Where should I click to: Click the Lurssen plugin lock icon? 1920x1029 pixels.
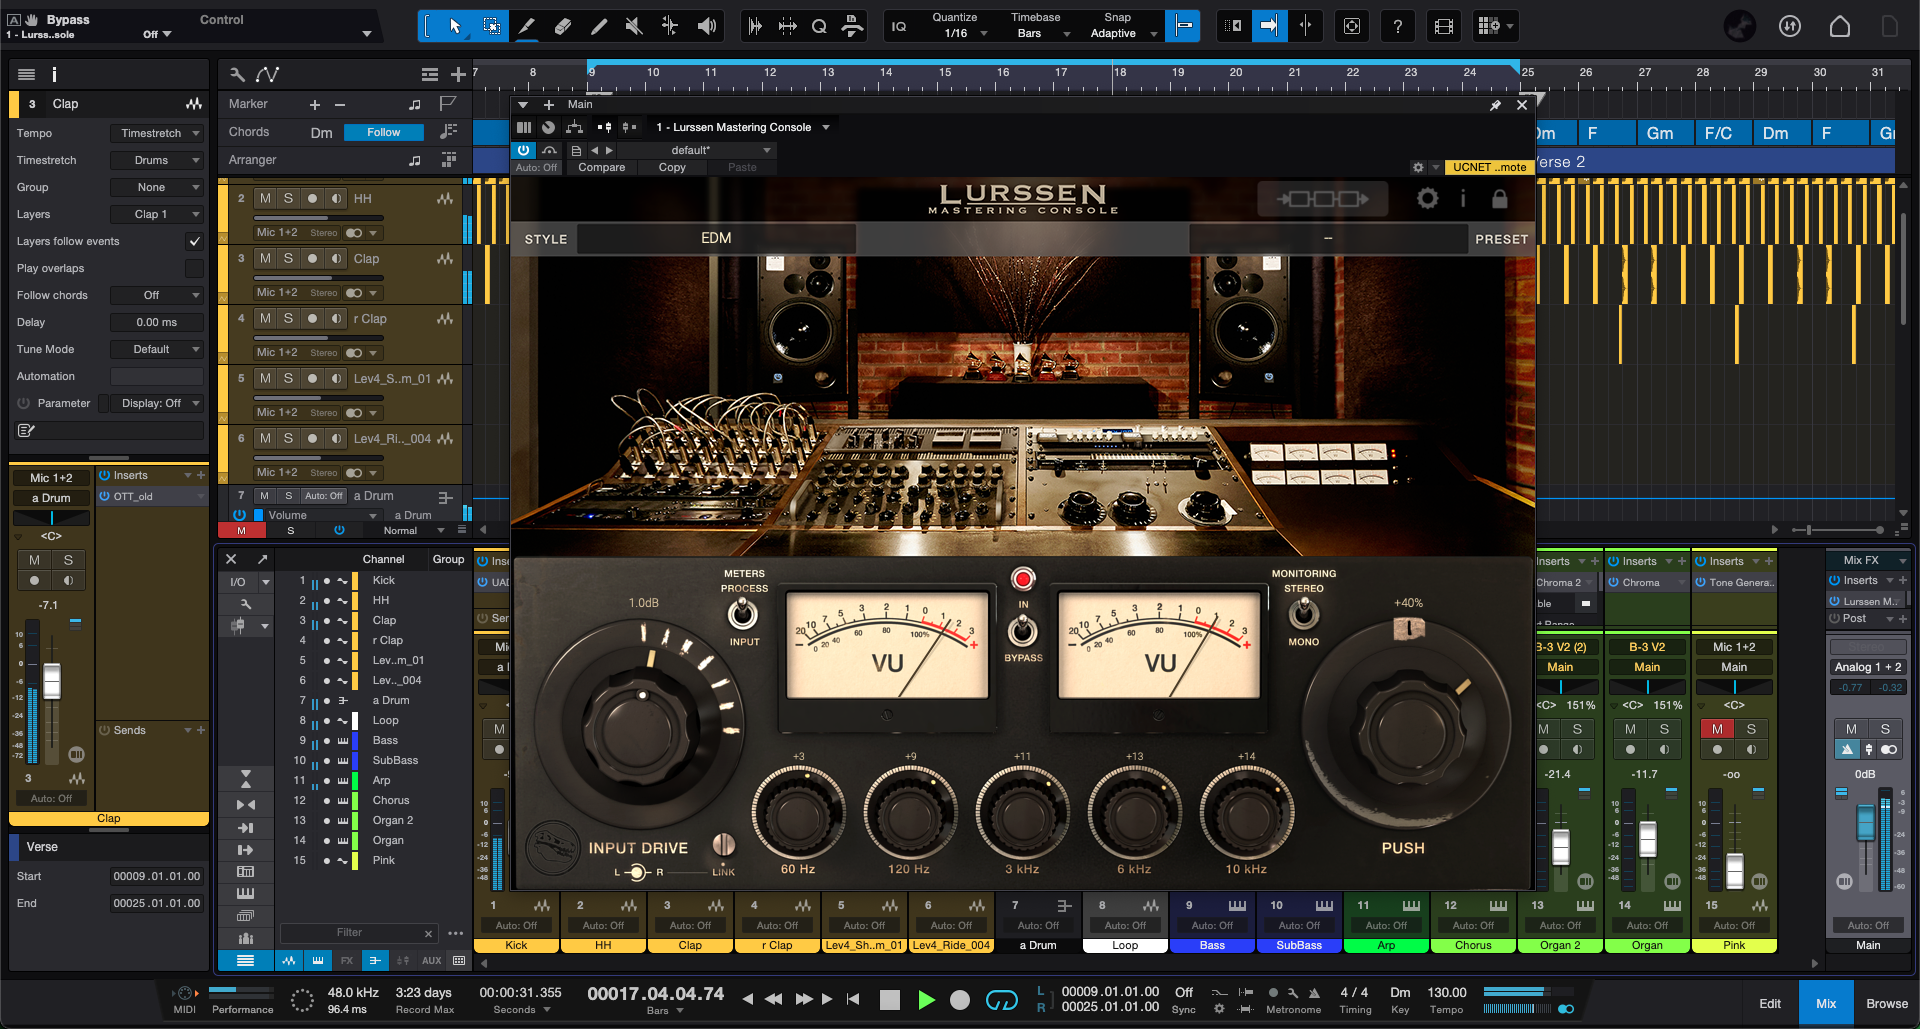click(1499, 199)
